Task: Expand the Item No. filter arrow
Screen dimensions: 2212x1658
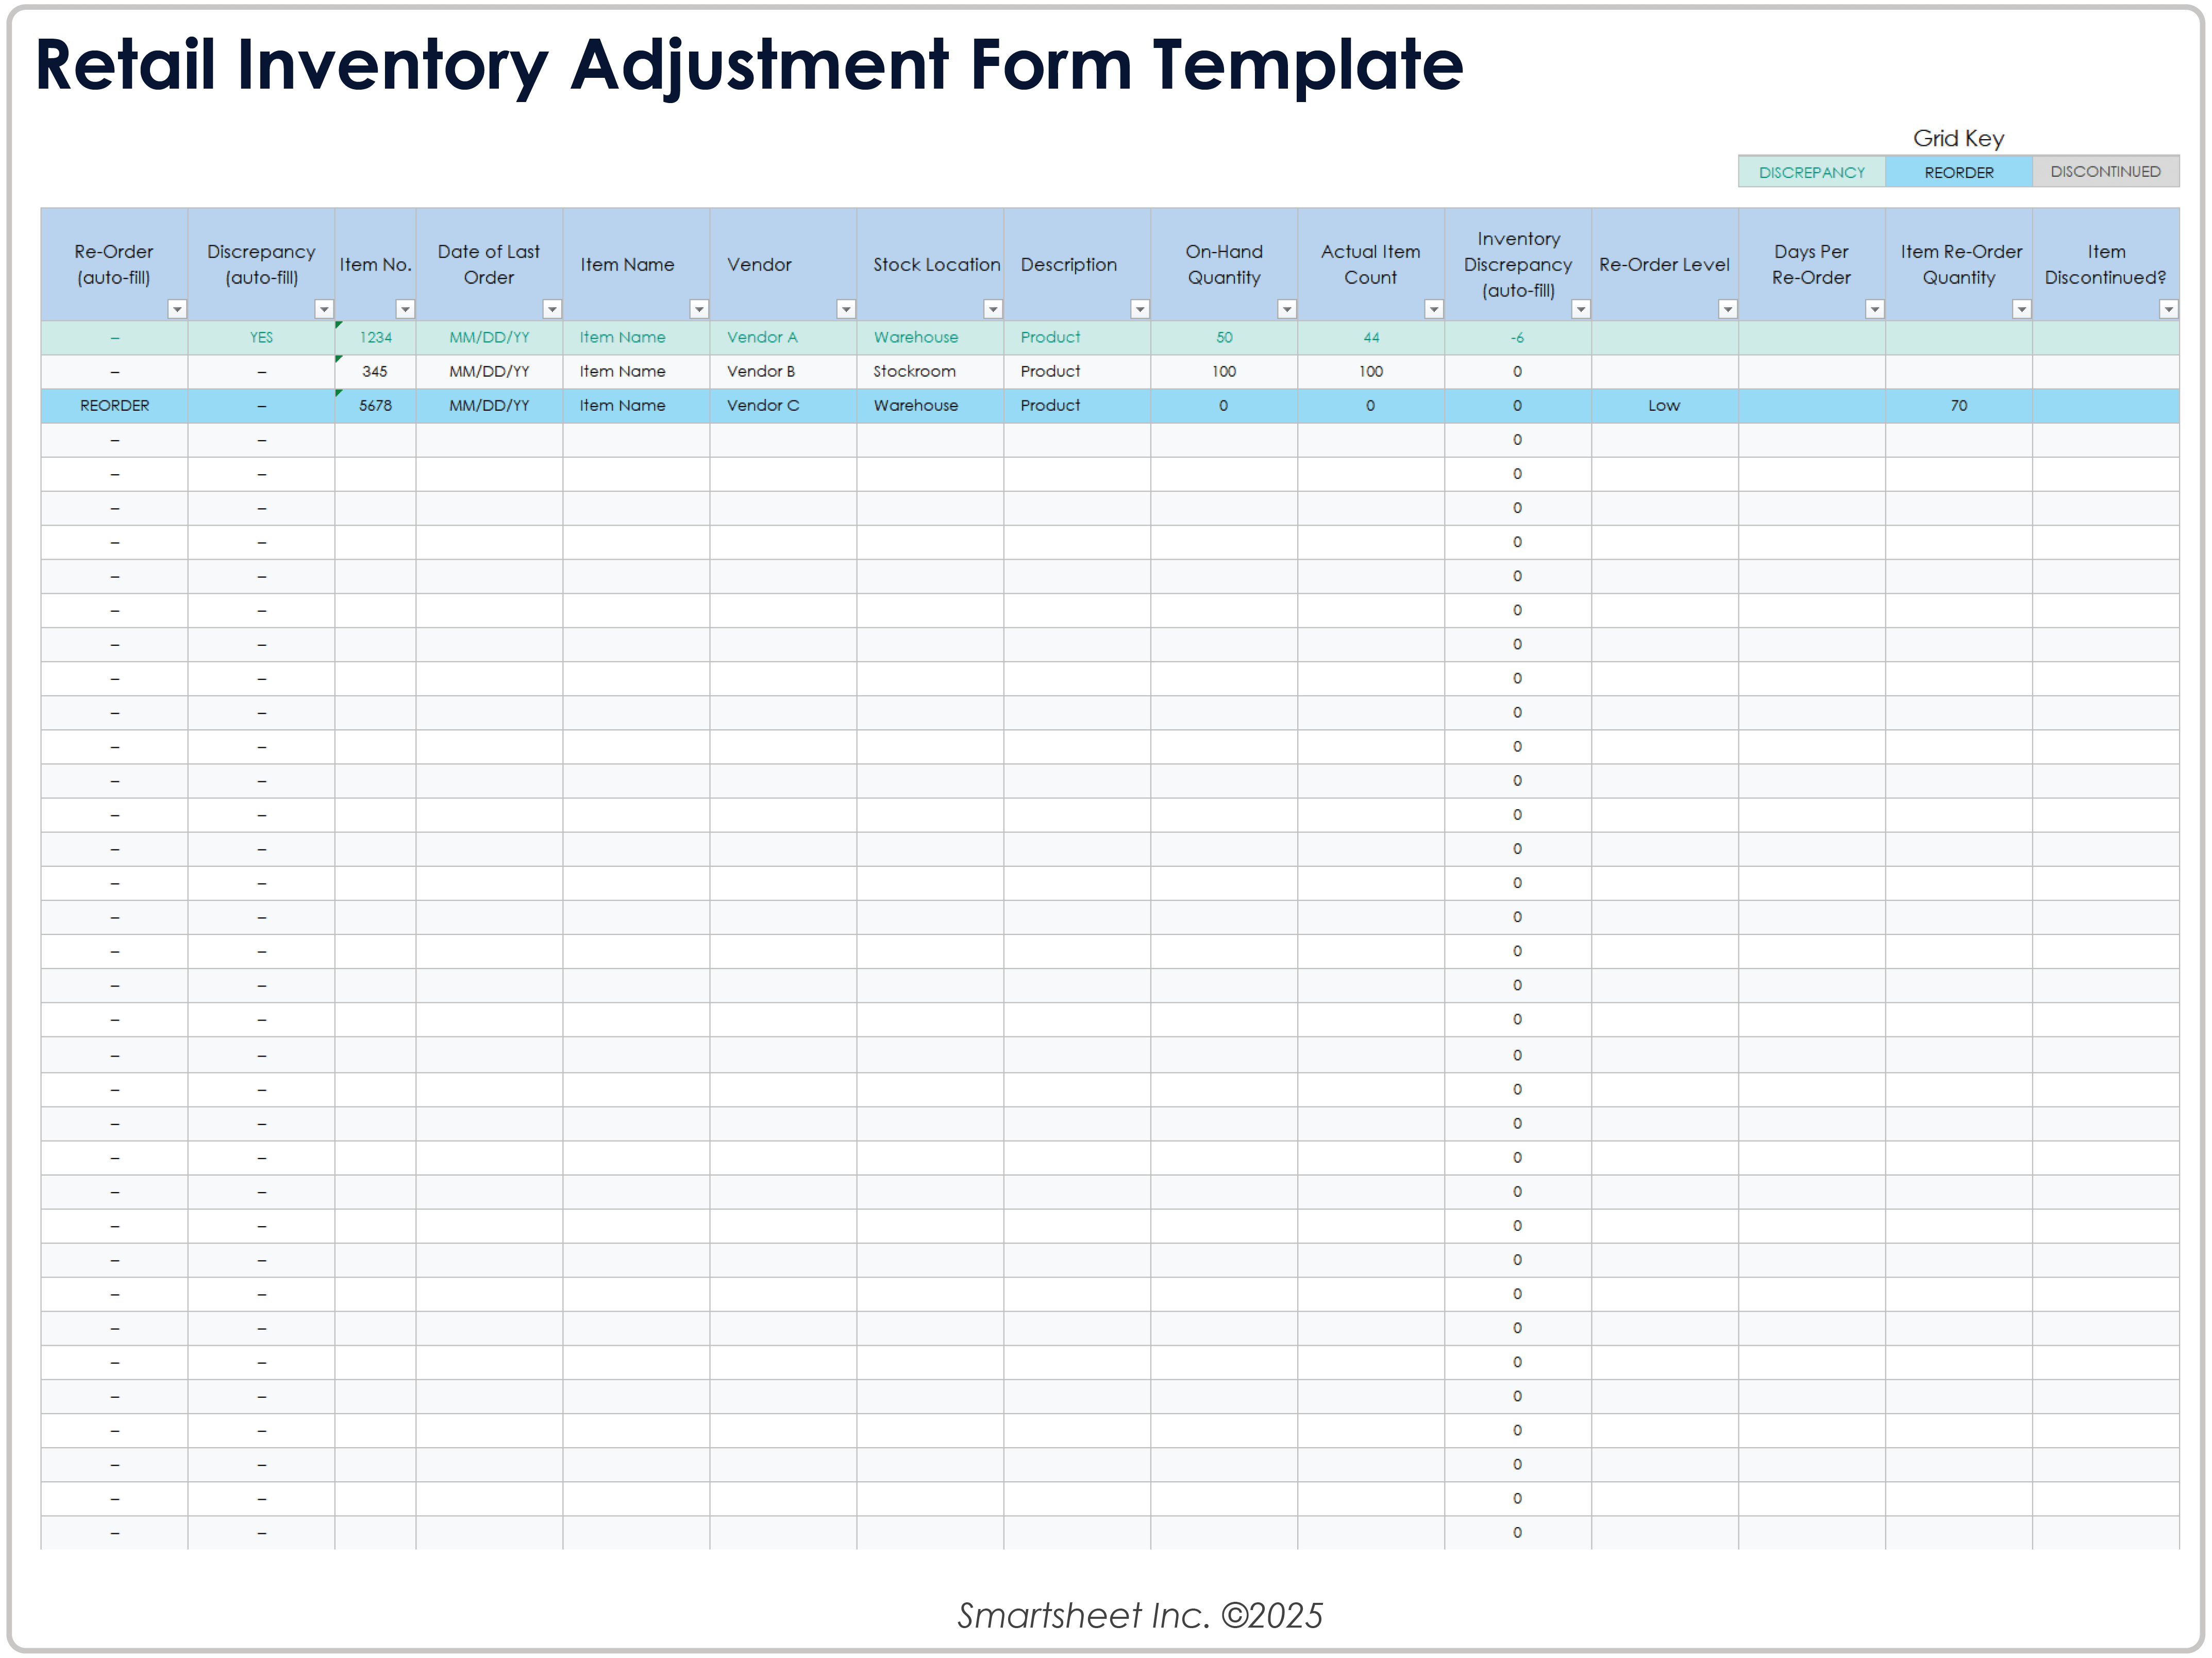Action: pyautogui.click(x=405, y=310)
